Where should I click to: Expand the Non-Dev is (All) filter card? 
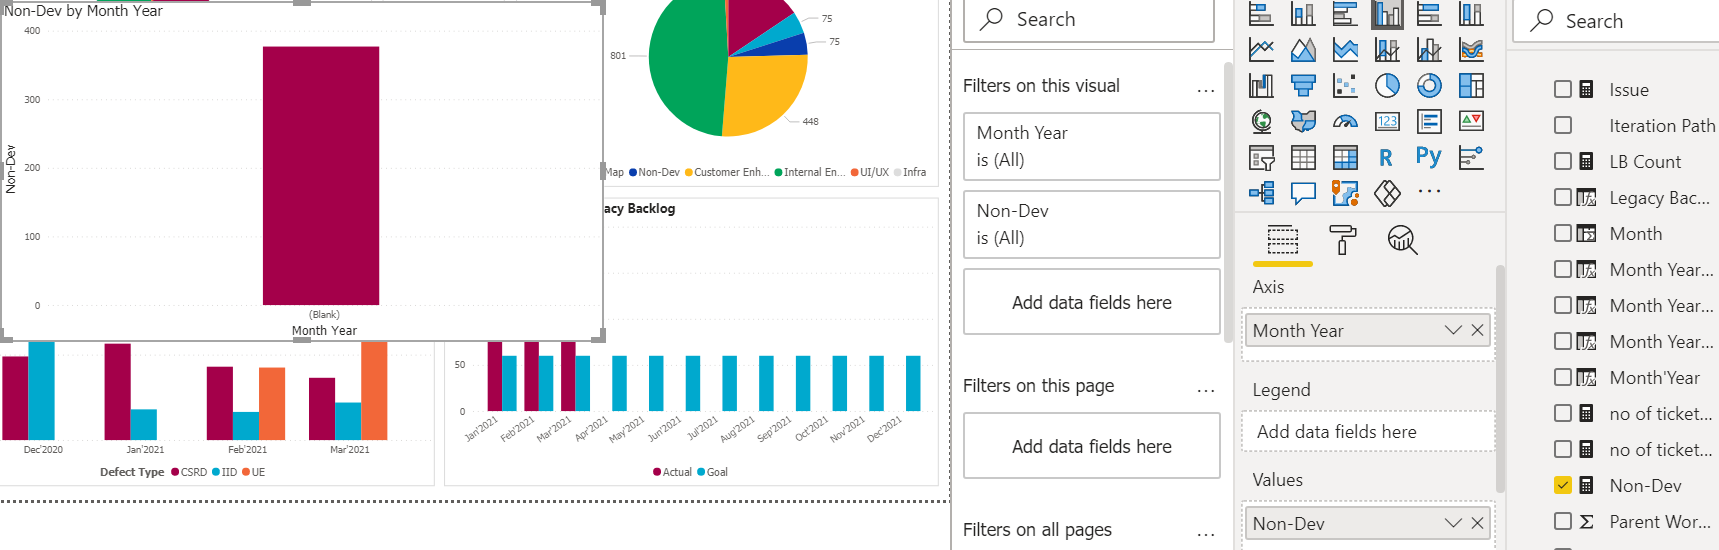1091,224
